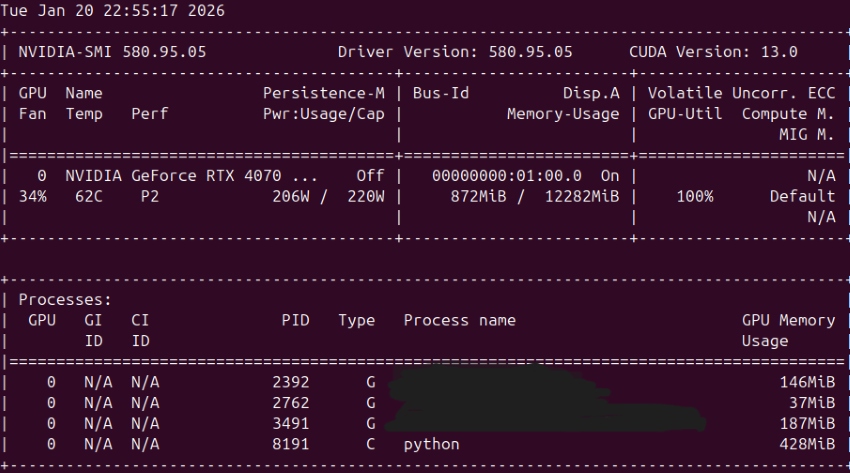Select the python process name
This screenshot has width=850, height=473.
click(432, 443)
